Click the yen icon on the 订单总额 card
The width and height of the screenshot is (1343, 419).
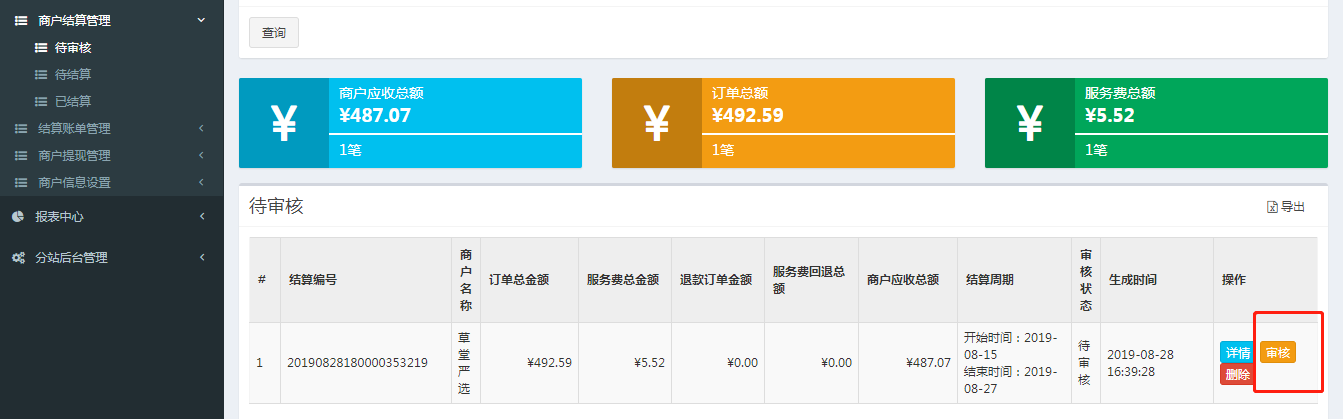[657, 123]
